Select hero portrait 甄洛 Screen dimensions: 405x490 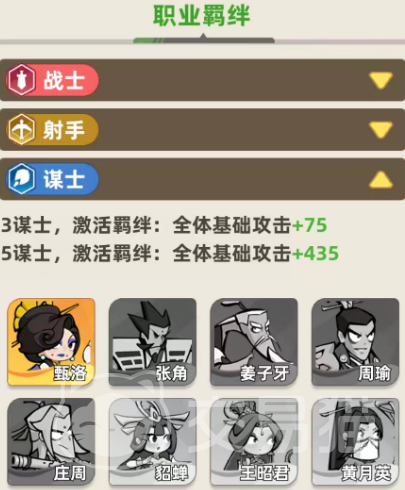coord(51,342)
